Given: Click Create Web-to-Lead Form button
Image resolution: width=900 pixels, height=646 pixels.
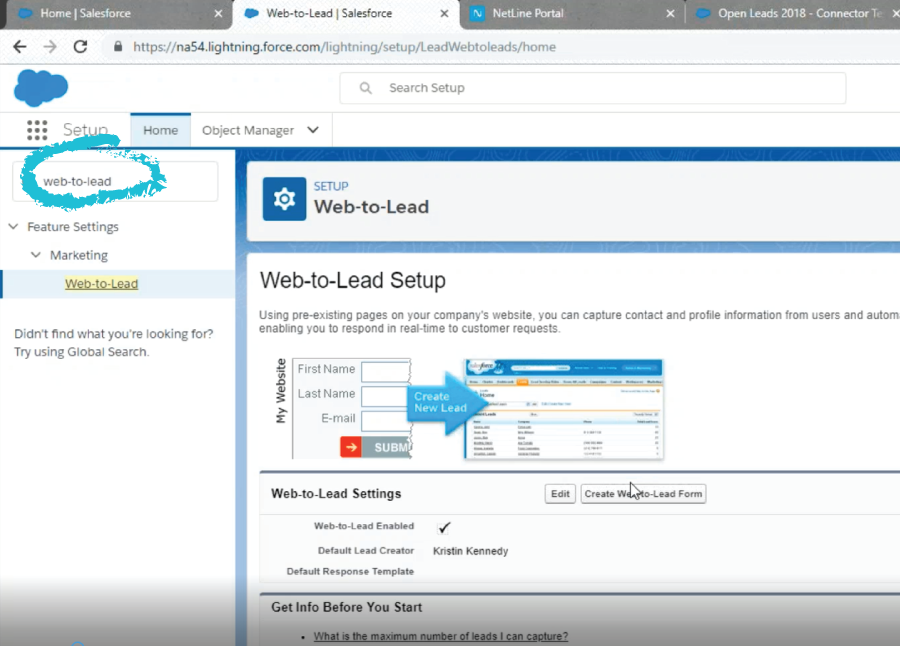Looking at the screenshot, I should coord(643,494).
